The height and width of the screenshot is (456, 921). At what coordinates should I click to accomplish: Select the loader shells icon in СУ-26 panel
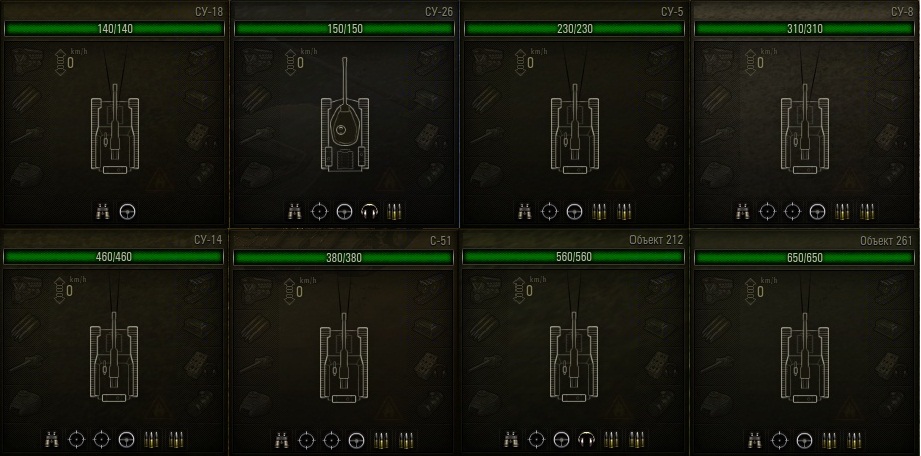pos(395,212)
